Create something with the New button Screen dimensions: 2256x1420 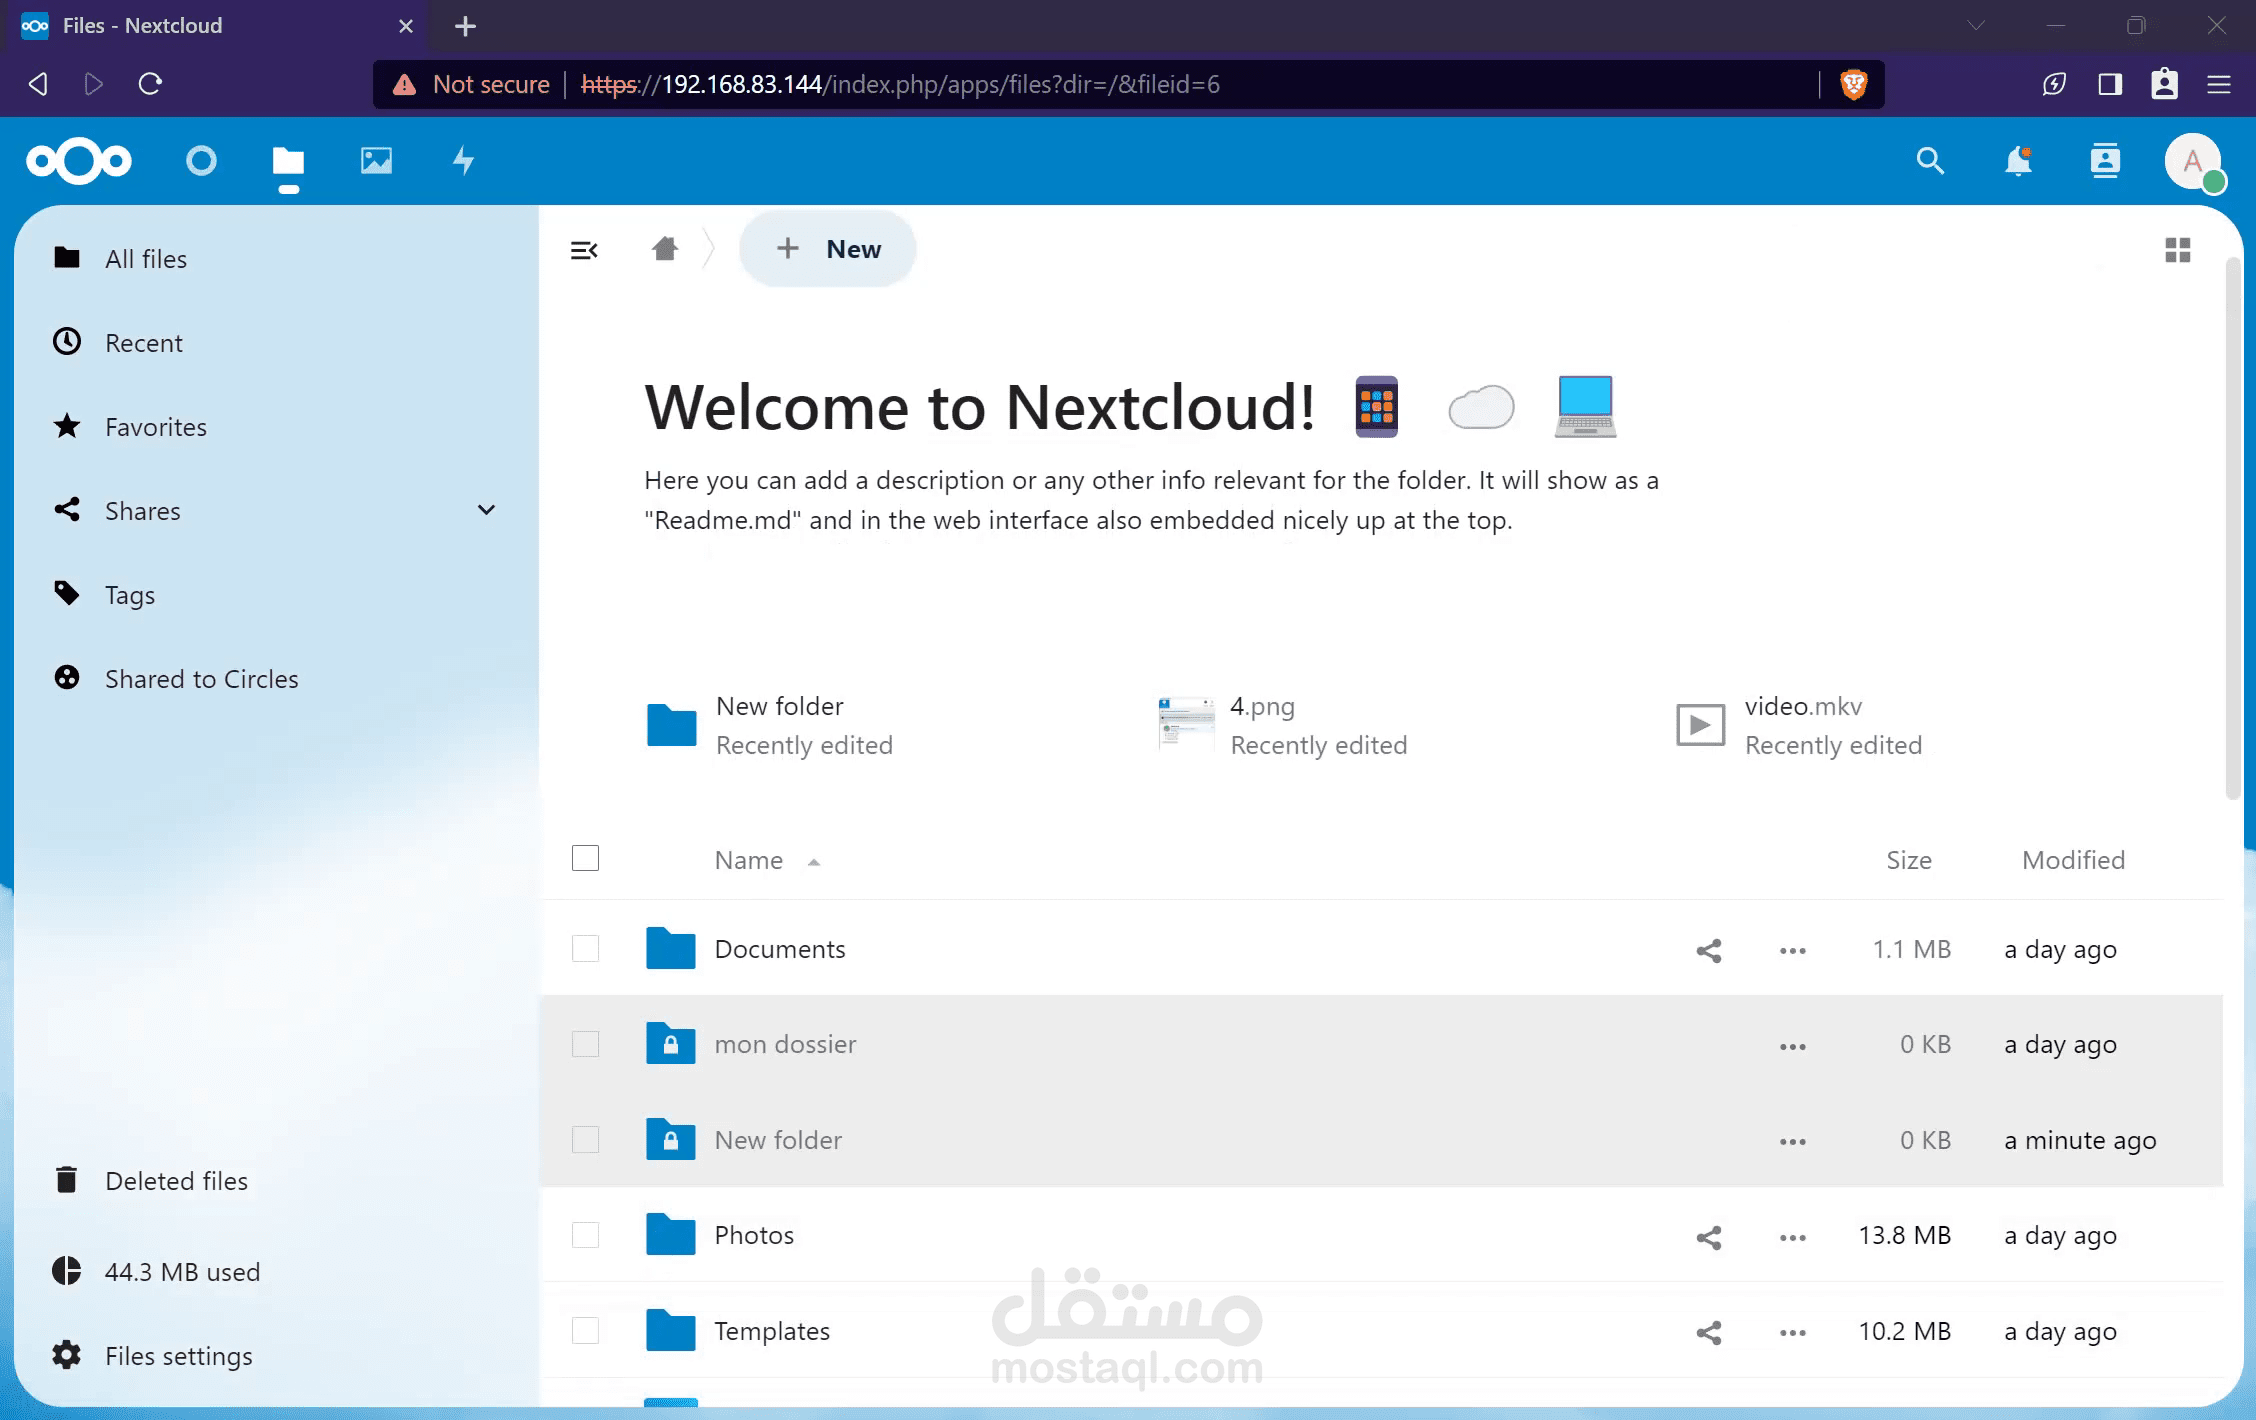coord(827,248)
